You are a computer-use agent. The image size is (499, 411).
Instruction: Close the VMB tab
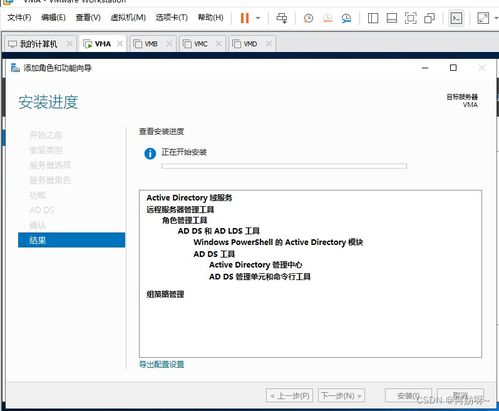click(x=169, y=44)
